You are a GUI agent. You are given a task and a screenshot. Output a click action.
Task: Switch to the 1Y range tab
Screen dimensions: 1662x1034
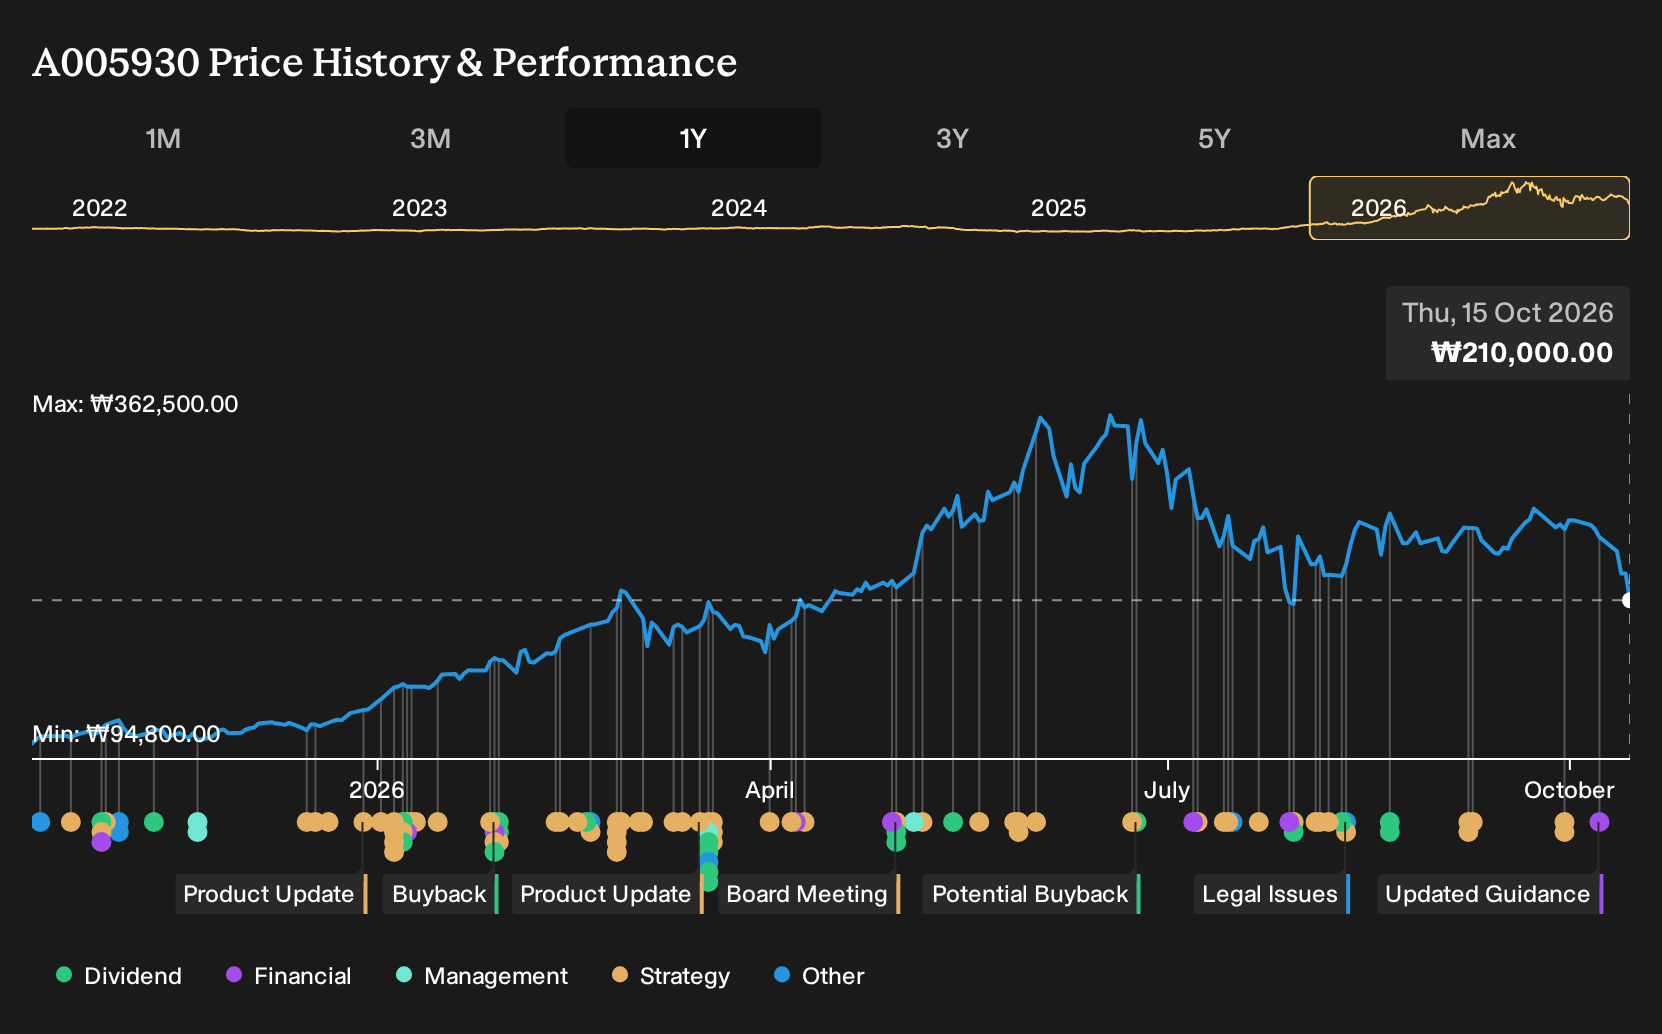[693, 138]
